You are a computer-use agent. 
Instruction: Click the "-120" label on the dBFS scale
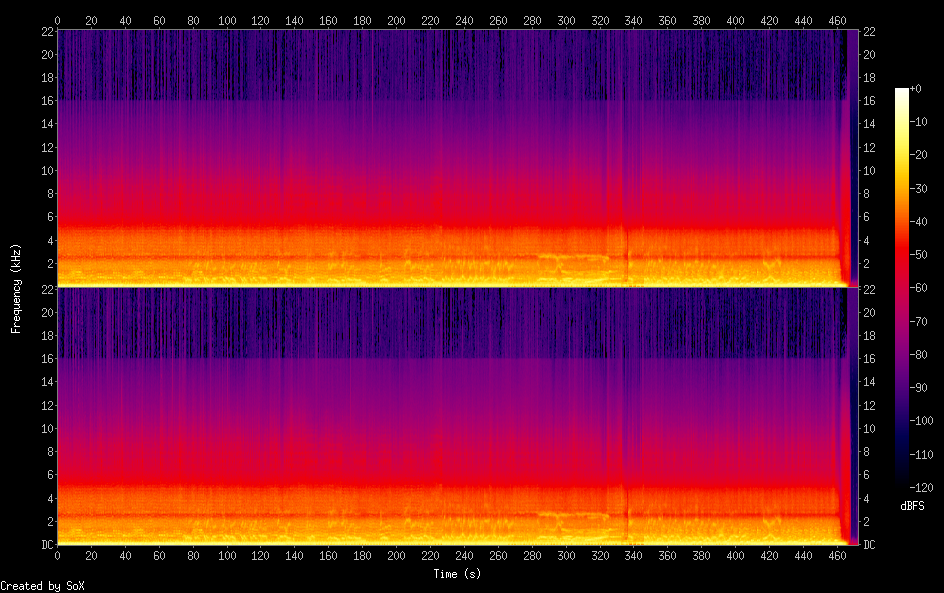coord(922,488)
